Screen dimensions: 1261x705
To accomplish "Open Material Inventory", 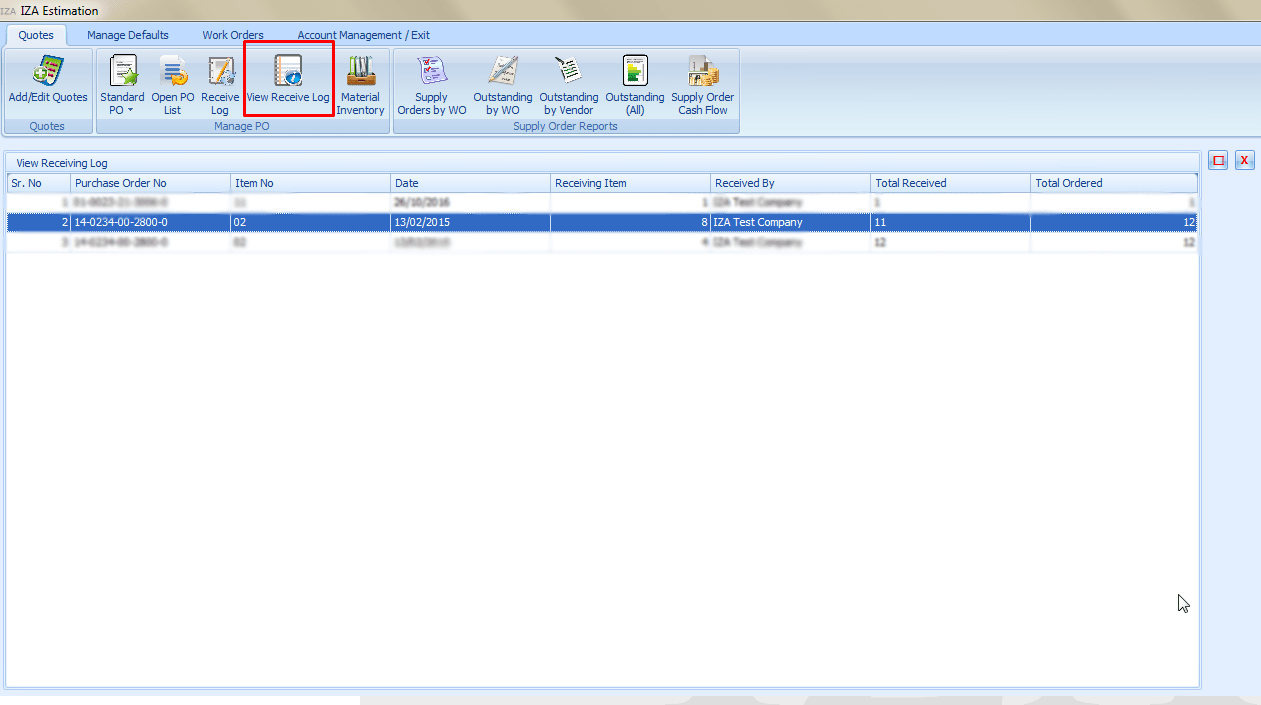I will [x=360, y=84].
